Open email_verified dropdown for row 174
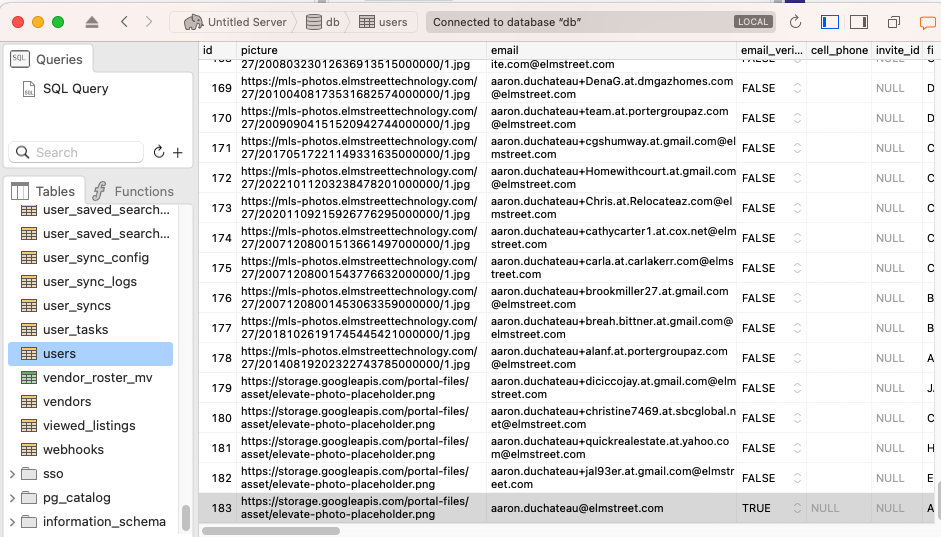941x537 pixels. 797,238
